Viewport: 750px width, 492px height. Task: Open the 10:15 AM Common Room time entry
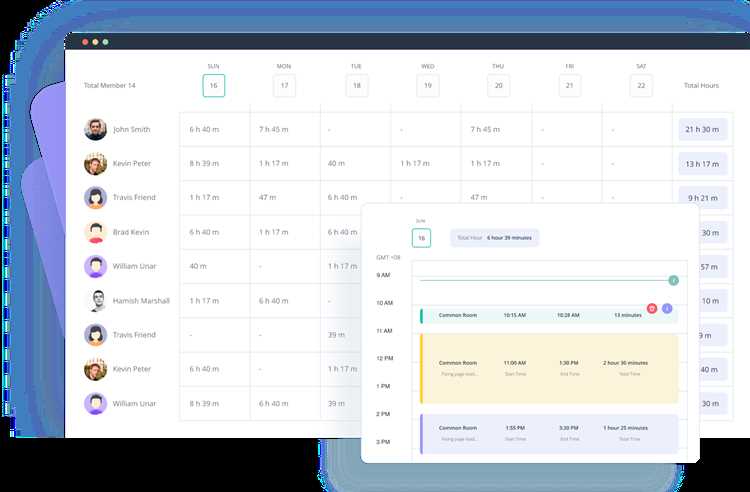pos(549,316)
